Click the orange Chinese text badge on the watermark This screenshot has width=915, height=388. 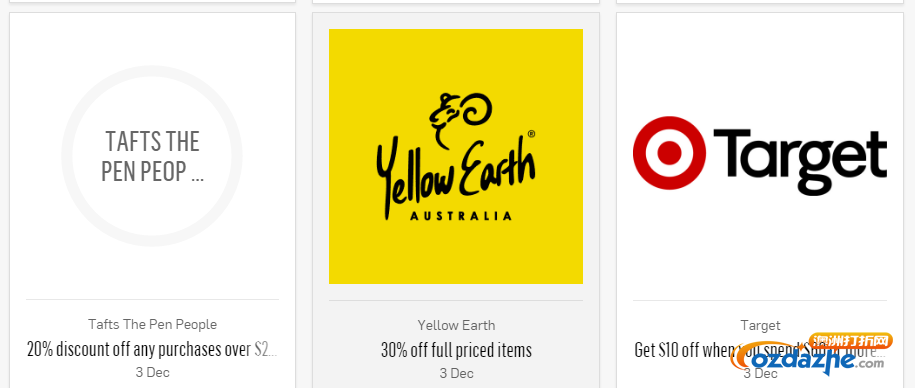[x=851, y=341]
